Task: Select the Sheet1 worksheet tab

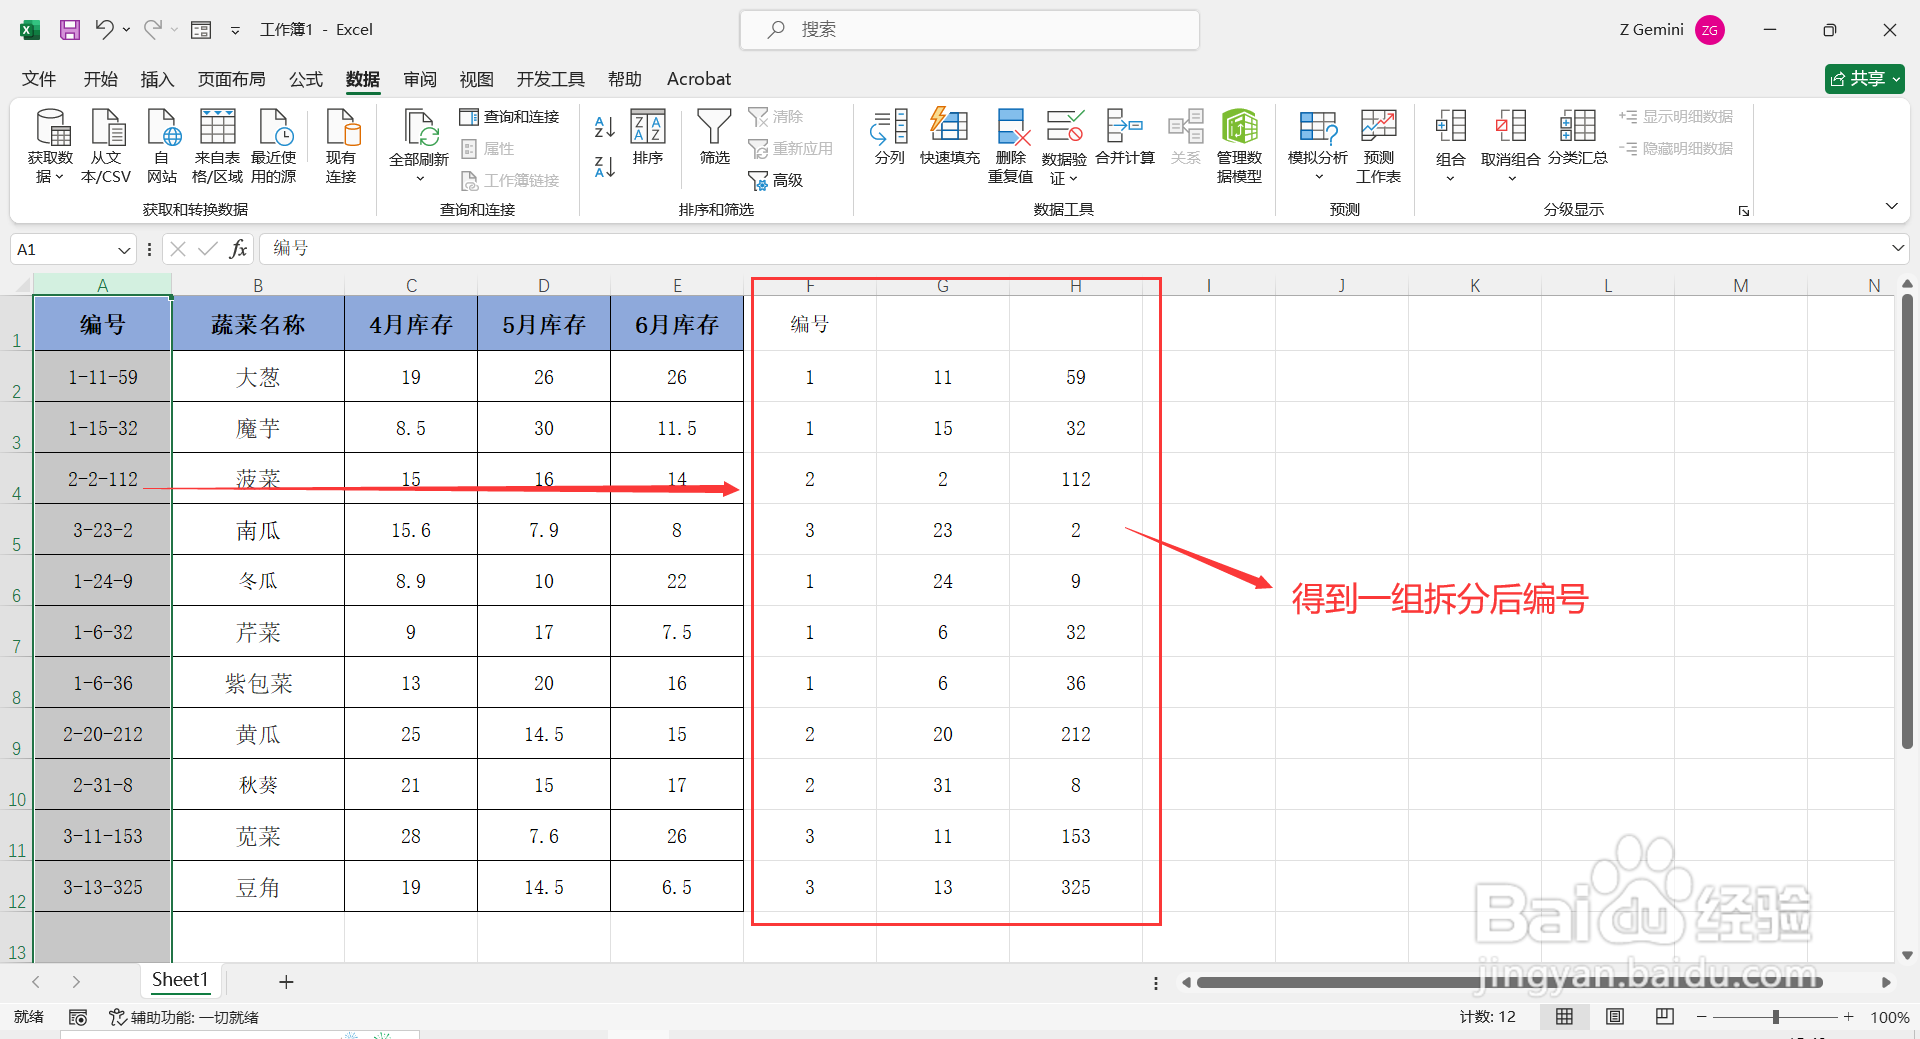Action: (180, 981)
